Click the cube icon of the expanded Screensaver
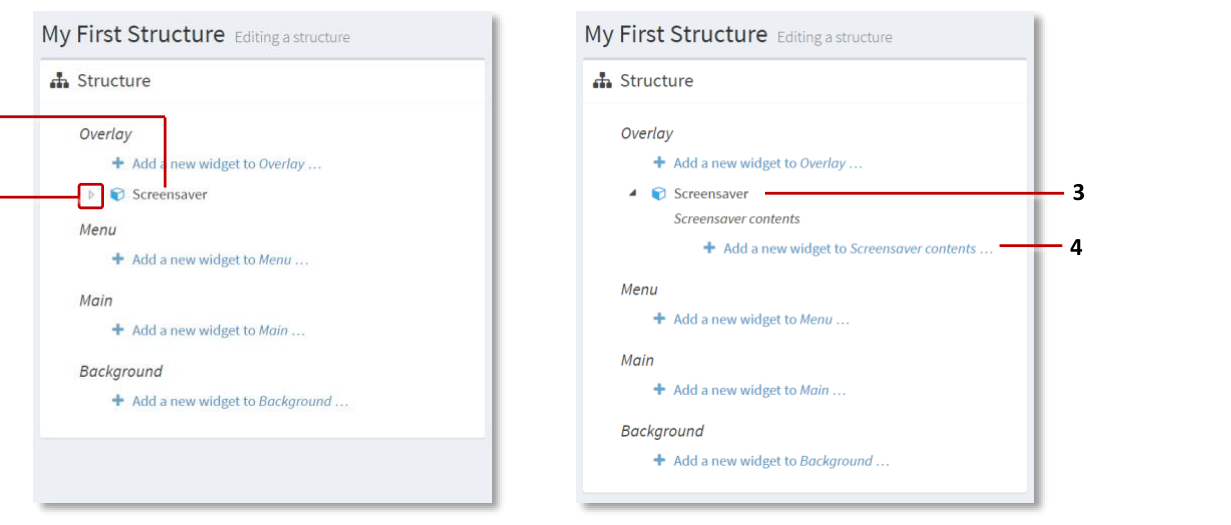 pyautogui.click(x=658, y=194)
